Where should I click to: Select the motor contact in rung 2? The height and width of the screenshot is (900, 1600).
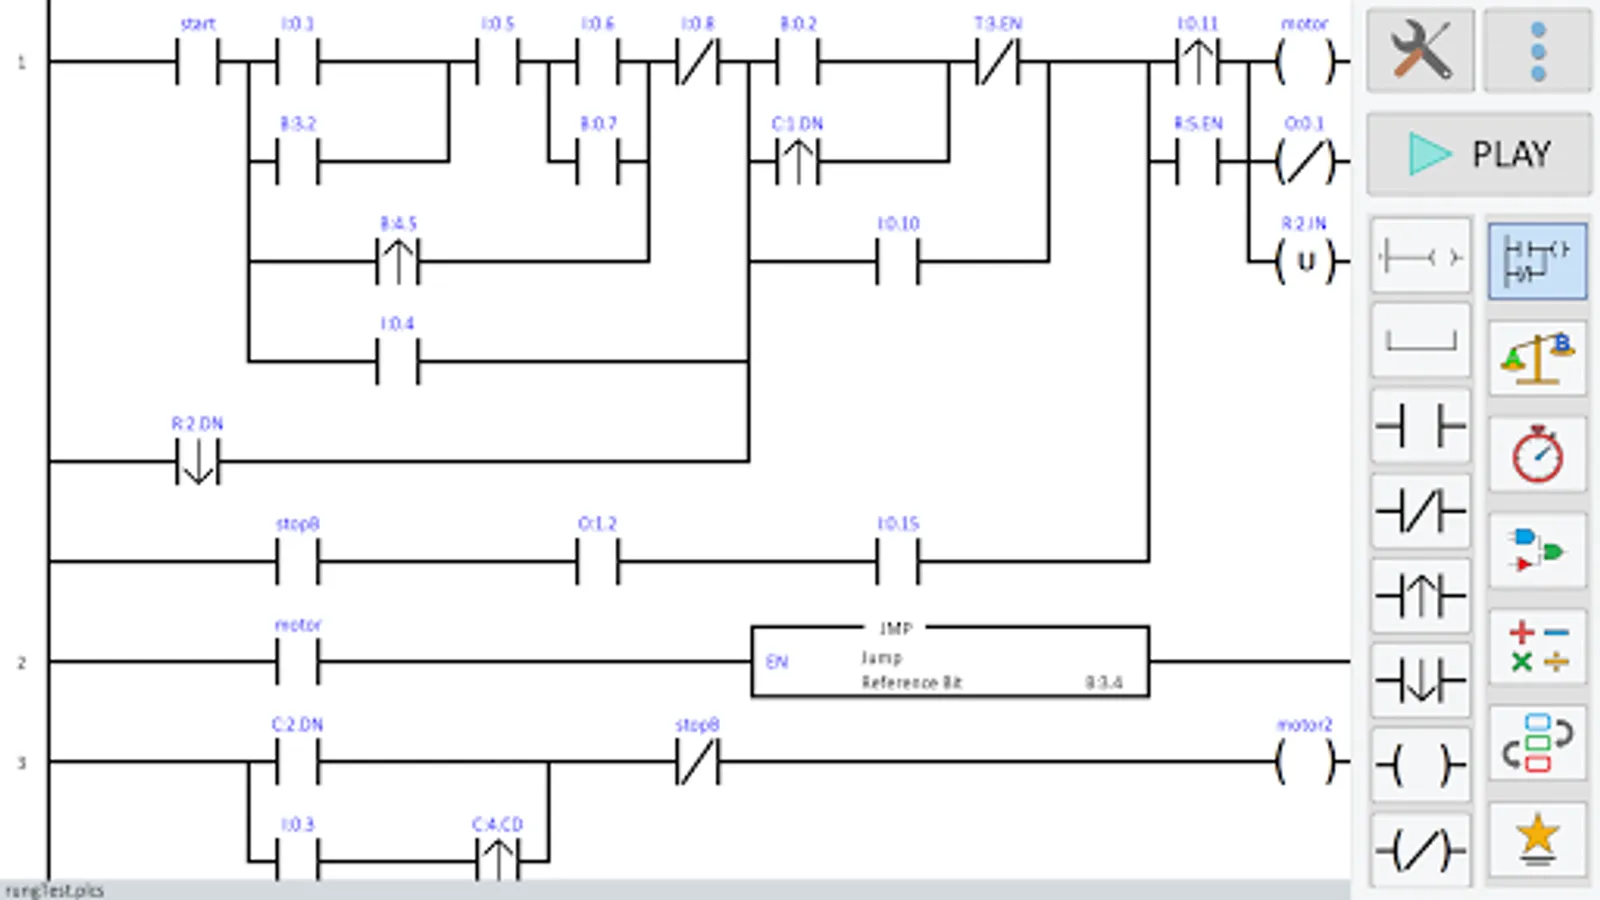[298, 662]
